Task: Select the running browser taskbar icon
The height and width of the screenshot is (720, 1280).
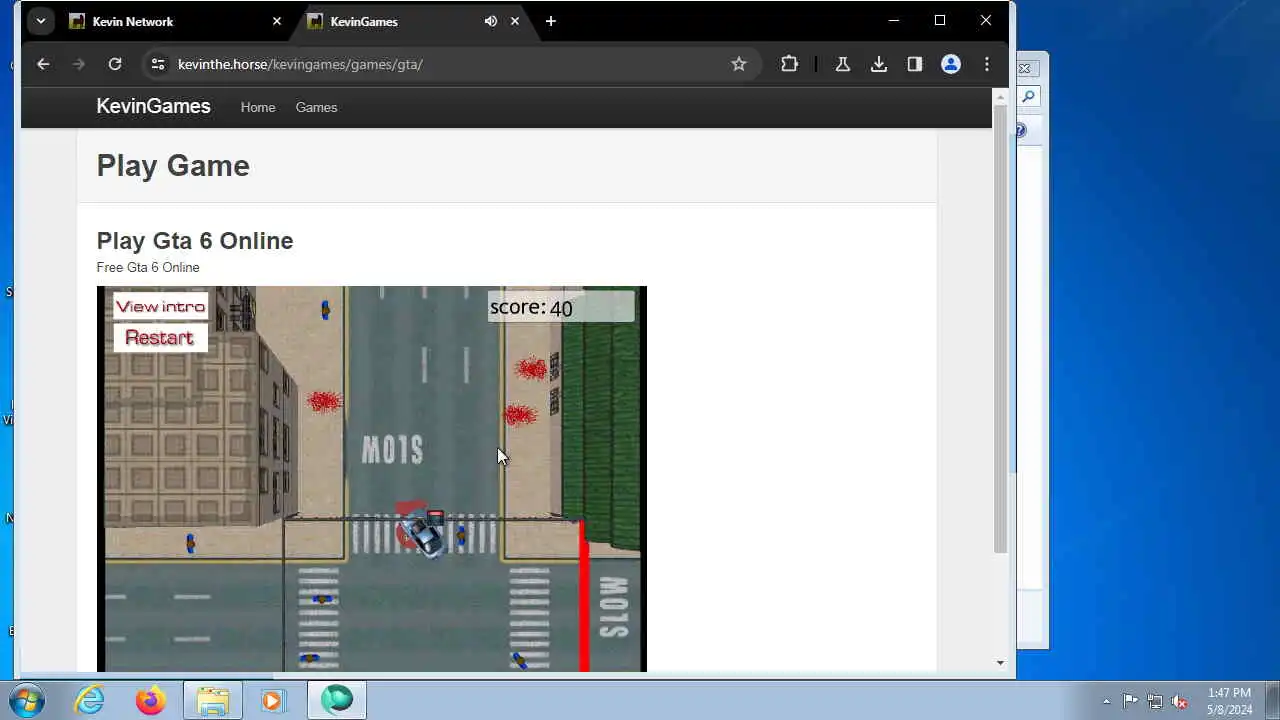Action: click(337, 700)
